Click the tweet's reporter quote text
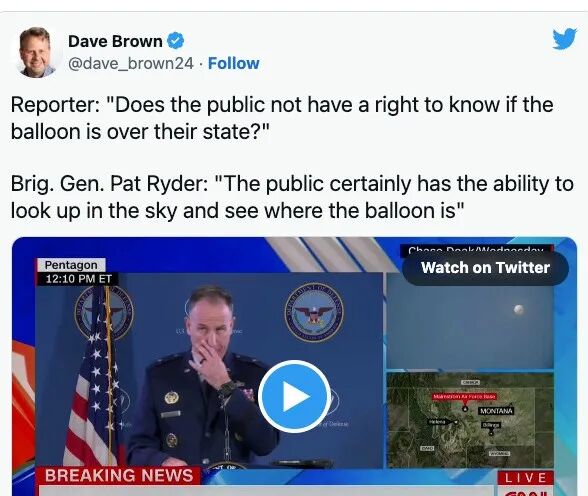Viewport: 588px width, 496px height. point(282,118)
